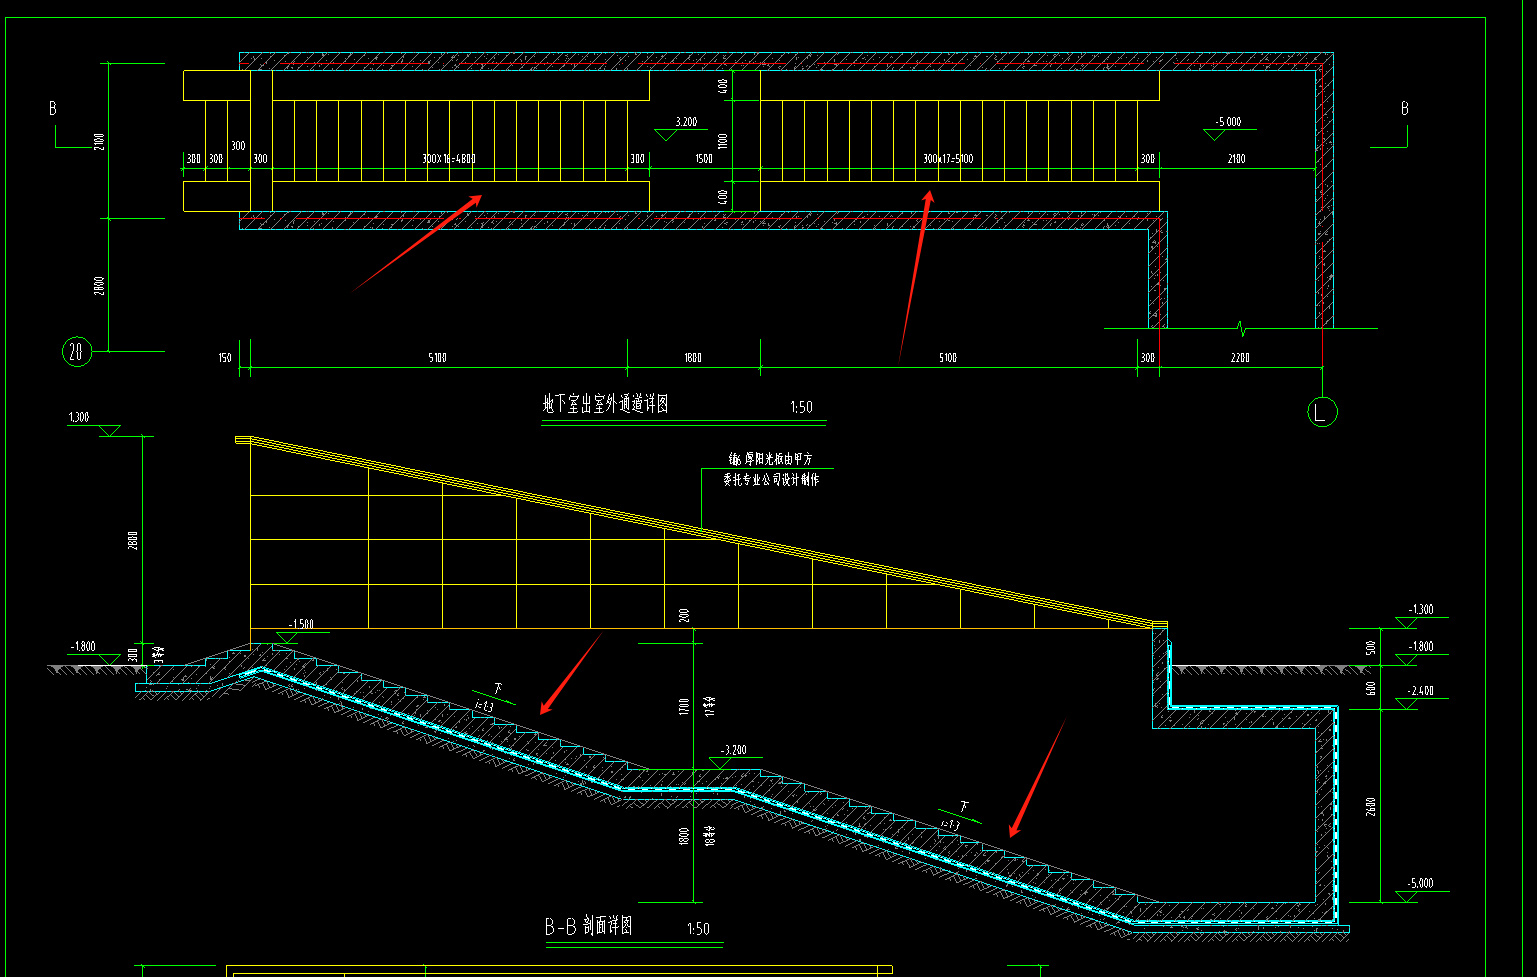
Task: Select the vertical 2880 dimension text
Action: pyautogui.click(x=133, y=541)
